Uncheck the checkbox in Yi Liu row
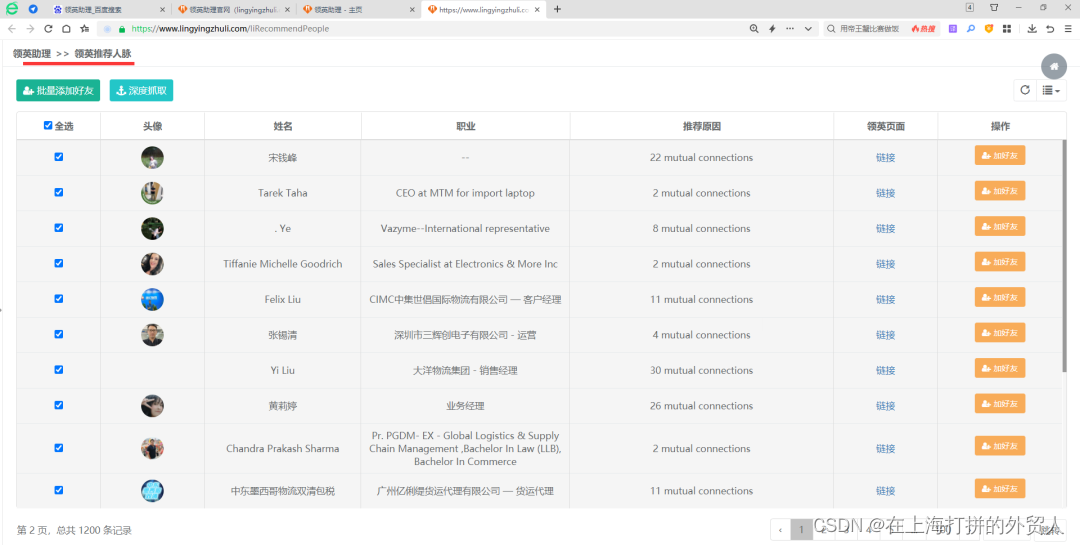 point(59,370)
